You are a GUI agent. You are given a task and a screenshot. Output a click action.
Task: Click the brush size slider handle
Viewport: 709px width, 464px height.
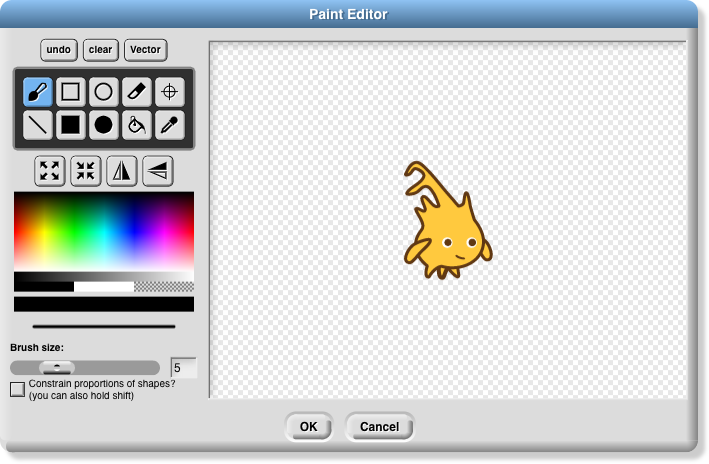point(57,368)
